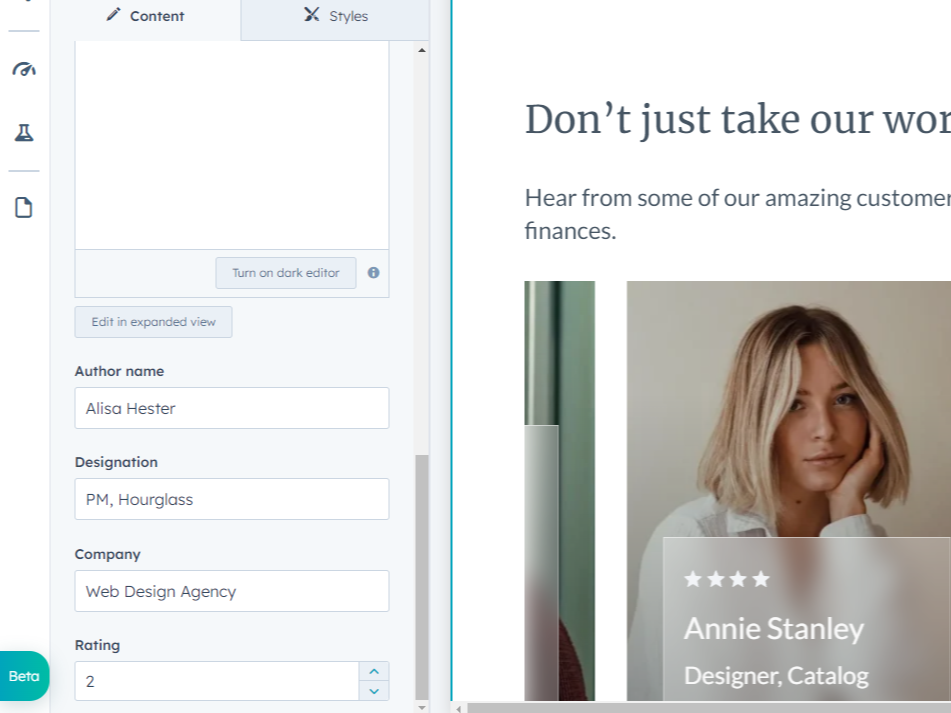Increase Rating with the up arrow
This screenshot has height=713, width=951.
(x=374, y=672)
